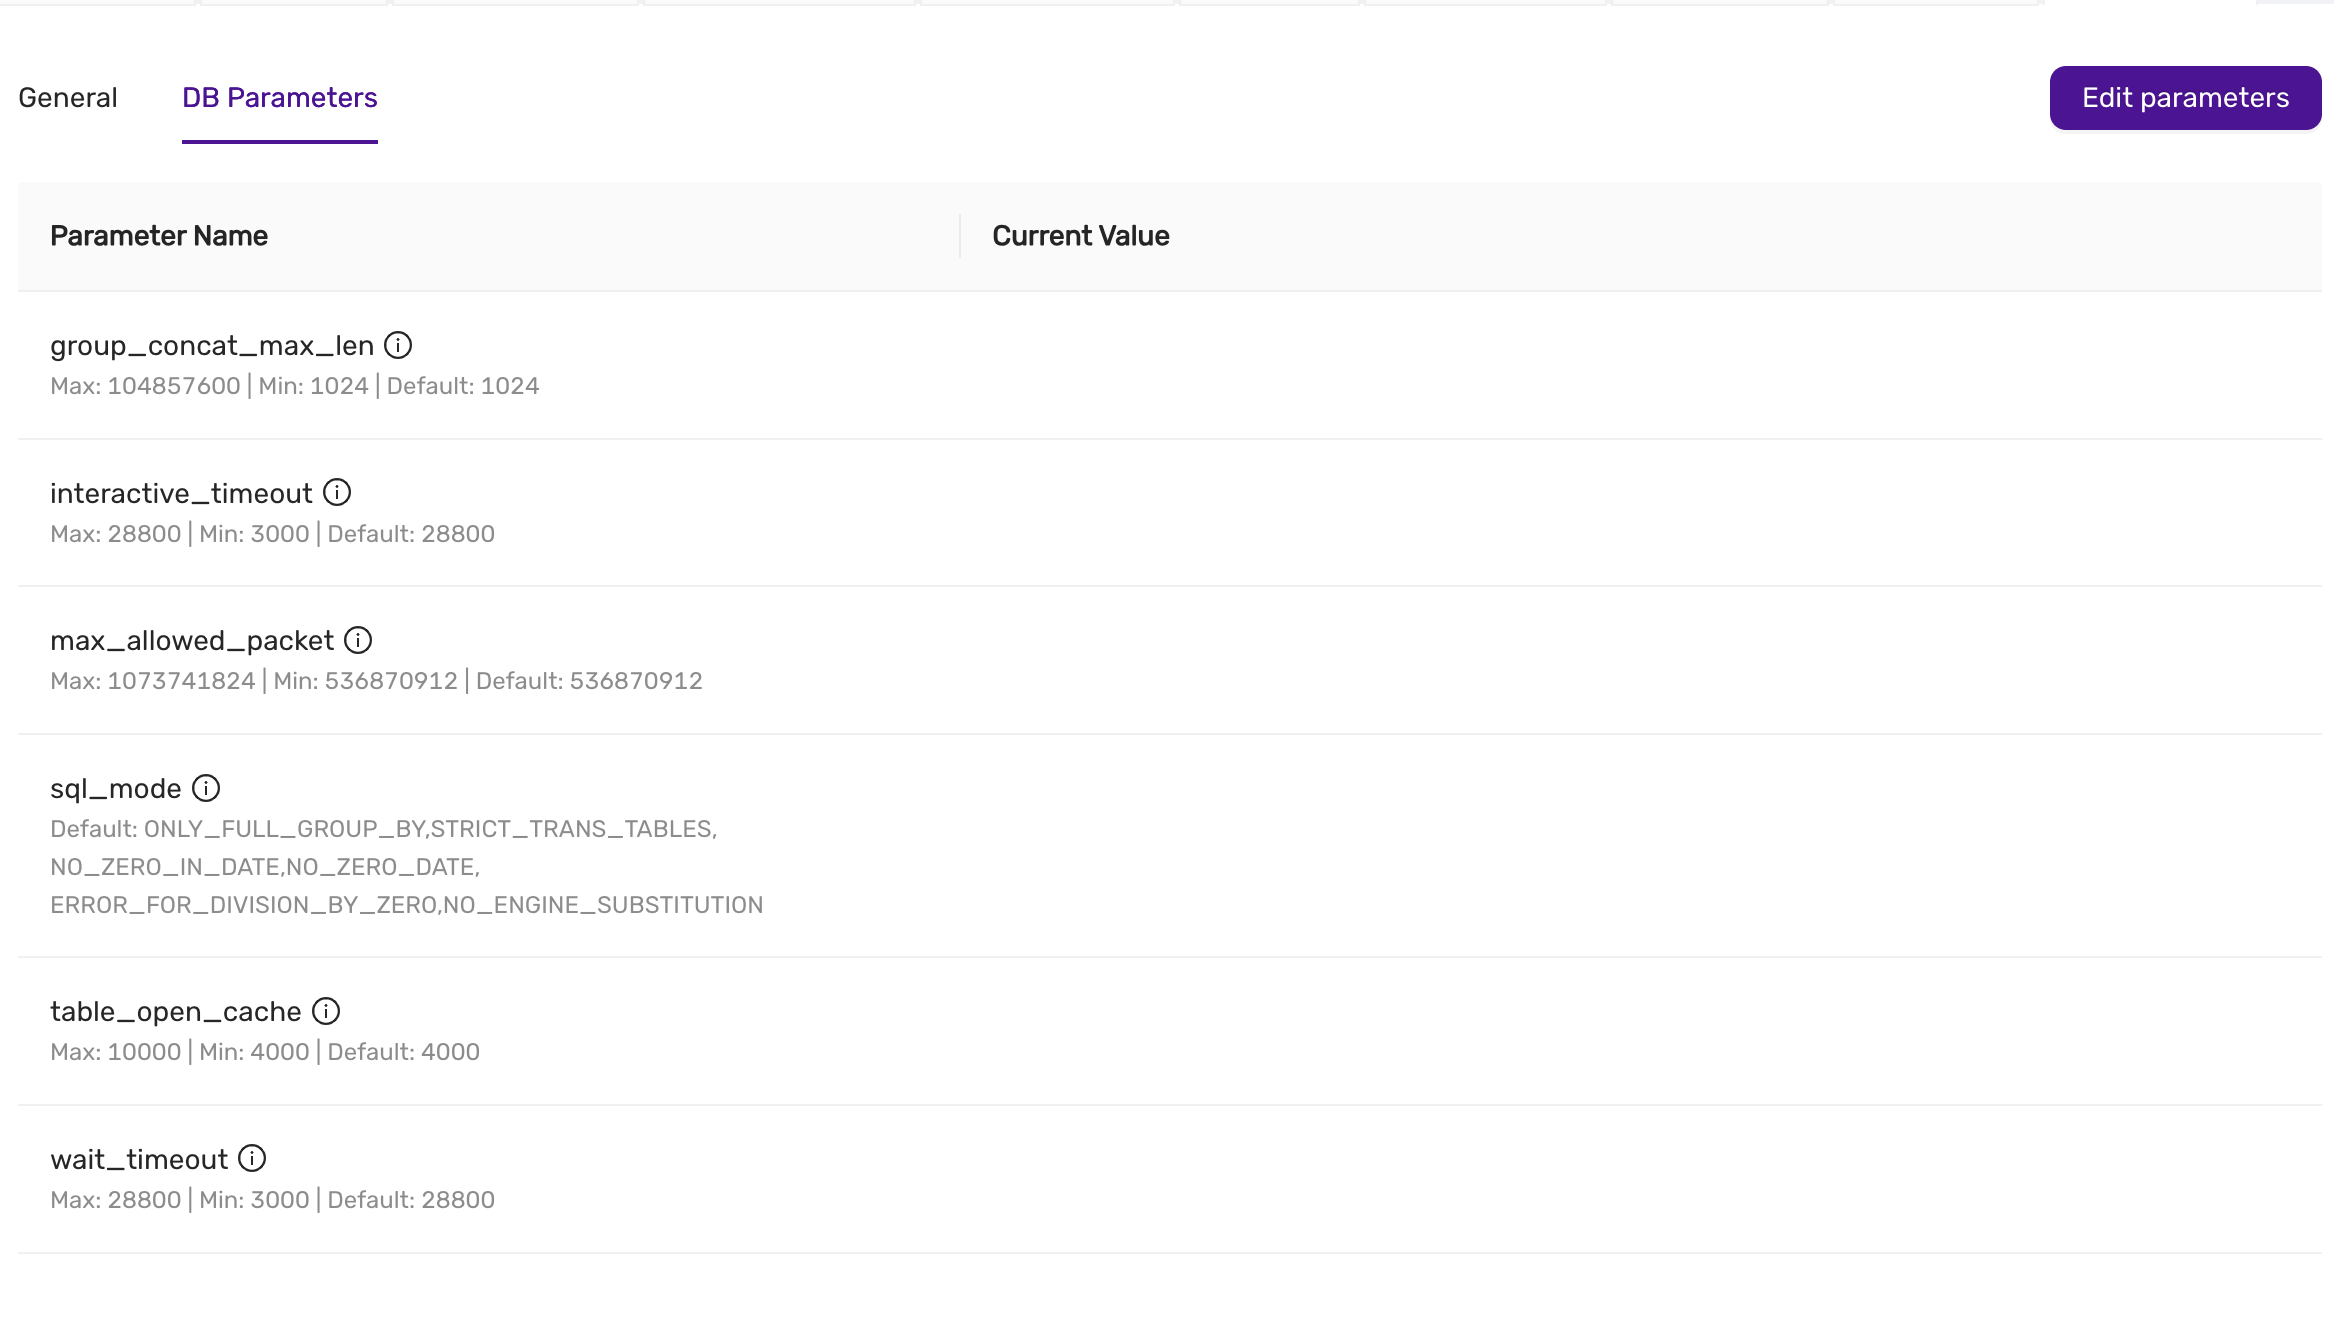Click info icon beside interactive_timeout

click(x=337, y=492)
